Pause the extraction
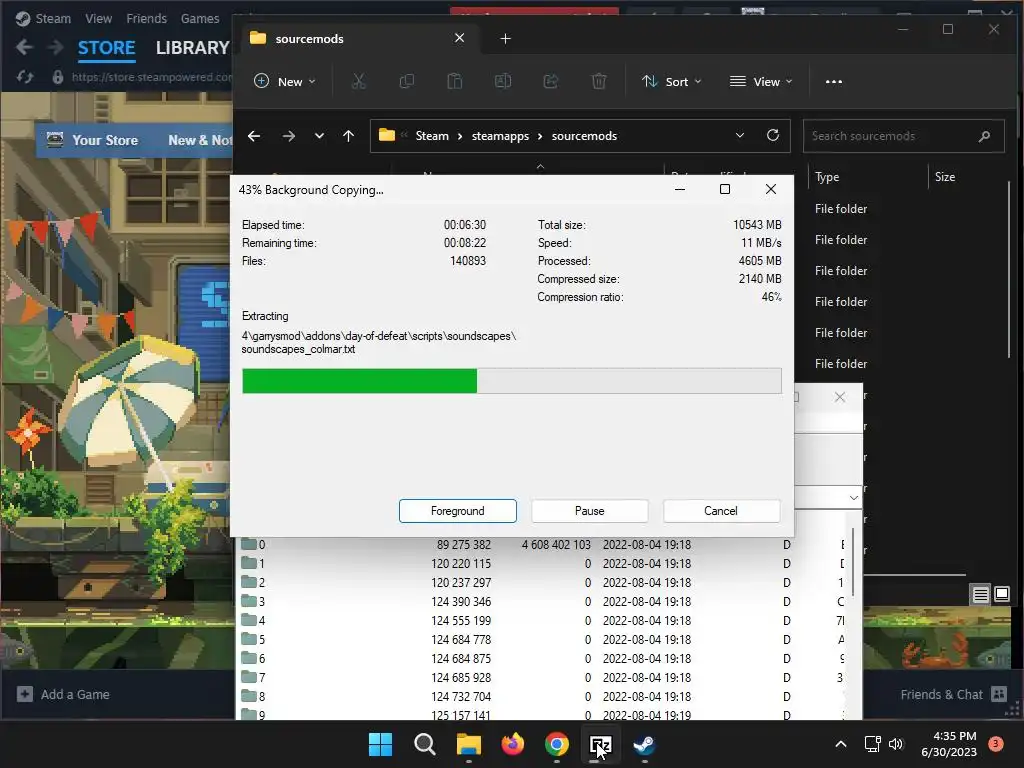Image resolution: width=1024 pixels, height=768 pixels. click(x=590, y=511)
